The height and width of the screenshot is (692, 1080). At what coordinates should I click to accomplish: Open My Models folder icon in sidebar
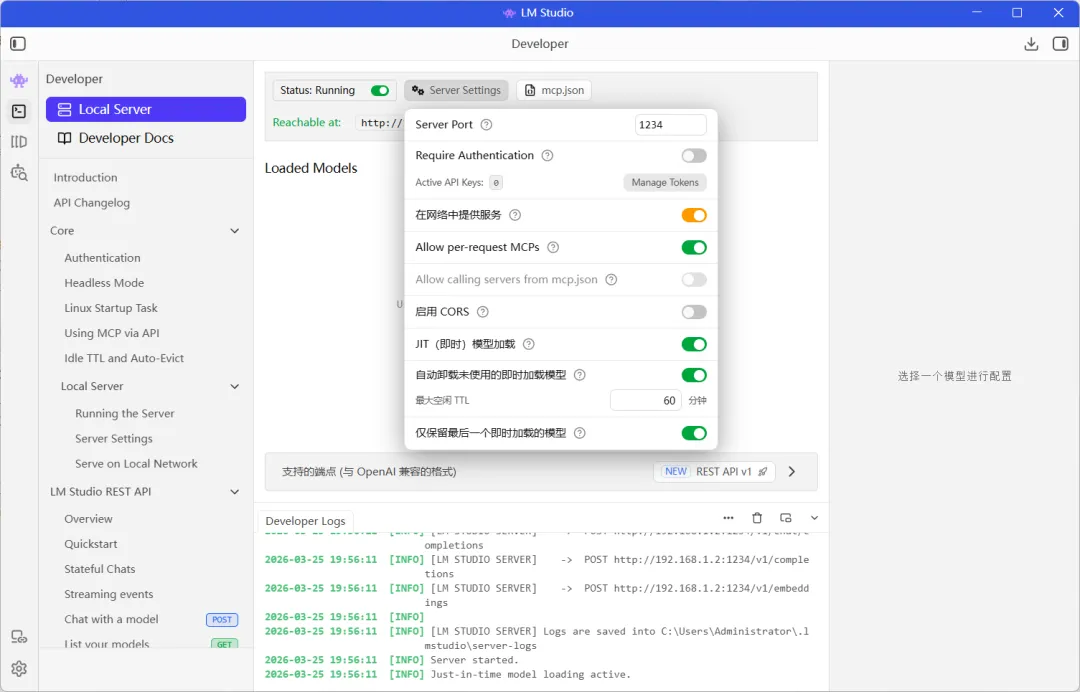pos(19,142)
